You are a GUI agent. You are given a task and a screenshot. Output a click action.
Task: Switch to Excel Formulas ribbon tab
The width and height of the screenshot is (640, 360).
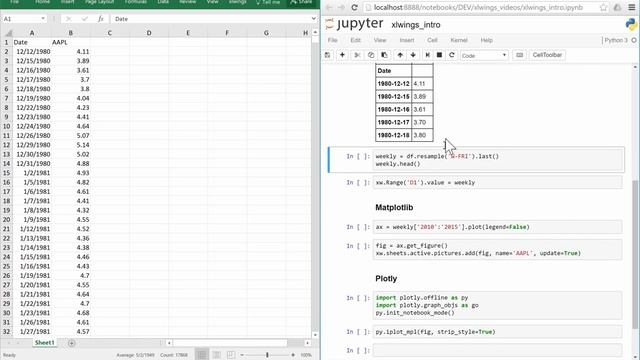(136, 2)
